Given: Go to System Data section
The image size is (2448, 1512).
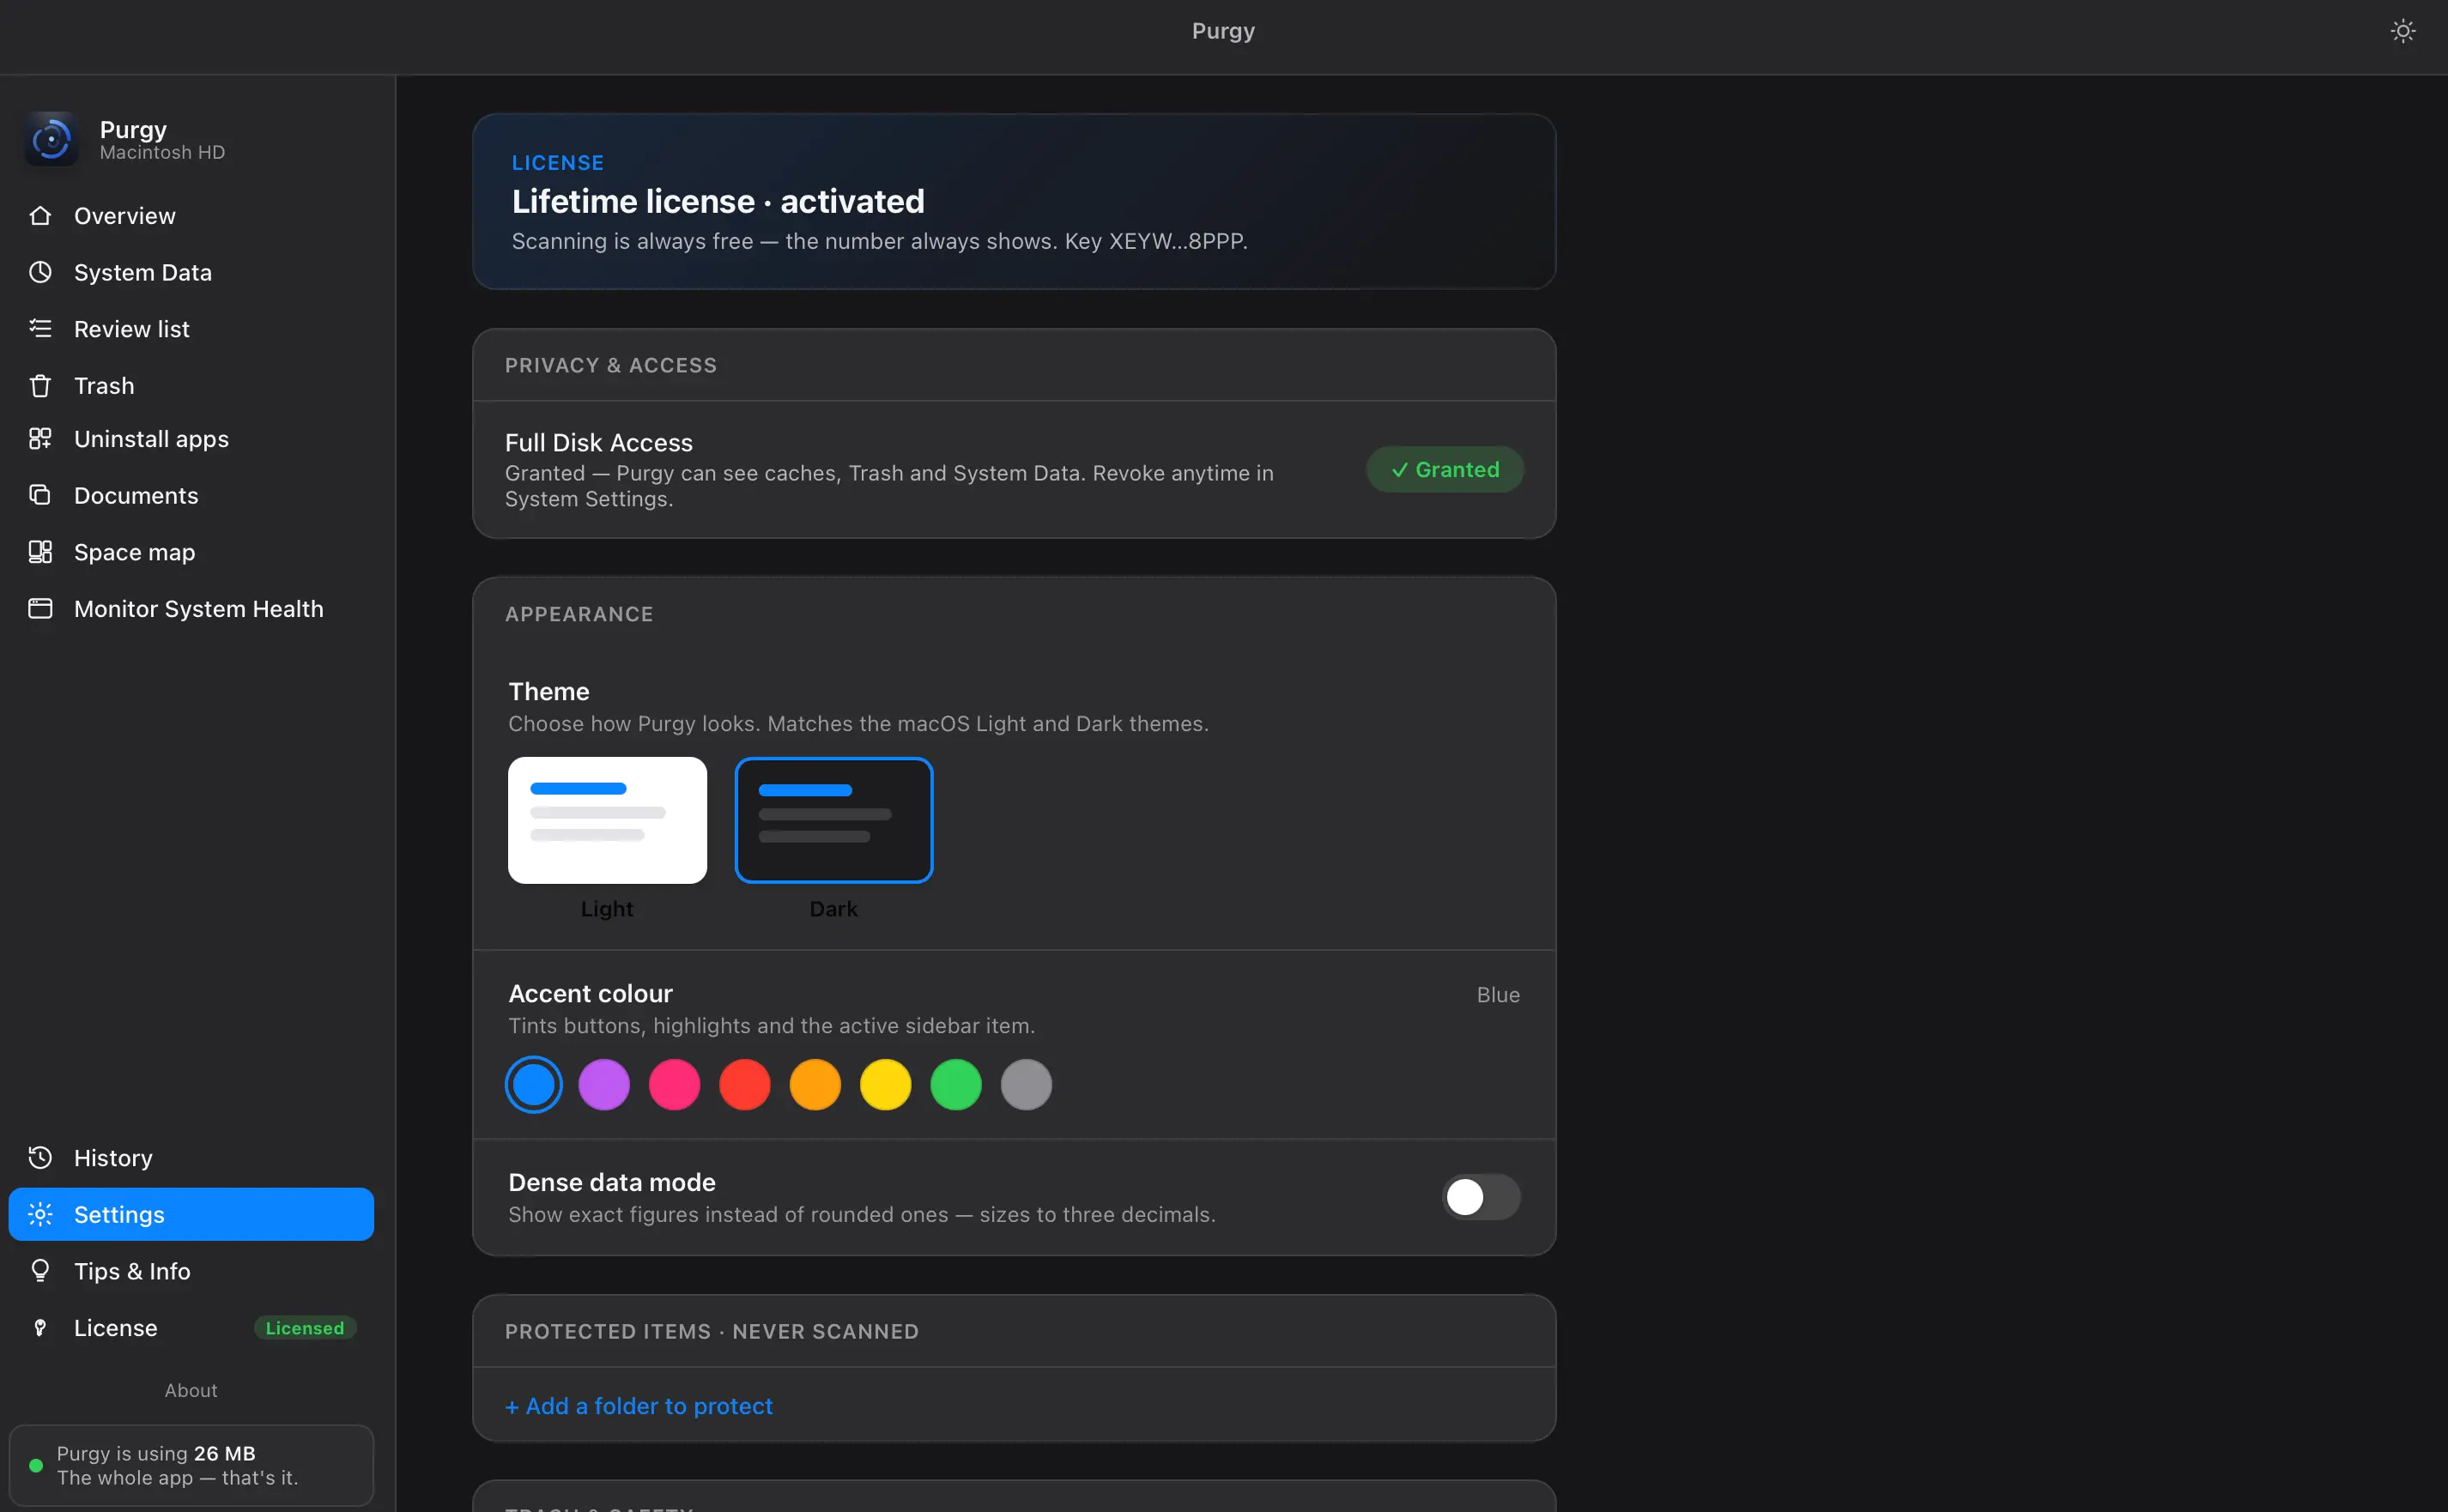Looking at the screenshot, I should (x=191, y=272).
